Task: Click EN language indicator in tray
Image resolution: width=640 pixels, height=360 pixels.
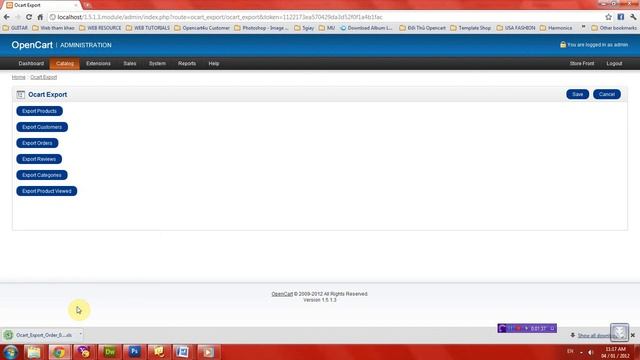Action: [570, 351]
